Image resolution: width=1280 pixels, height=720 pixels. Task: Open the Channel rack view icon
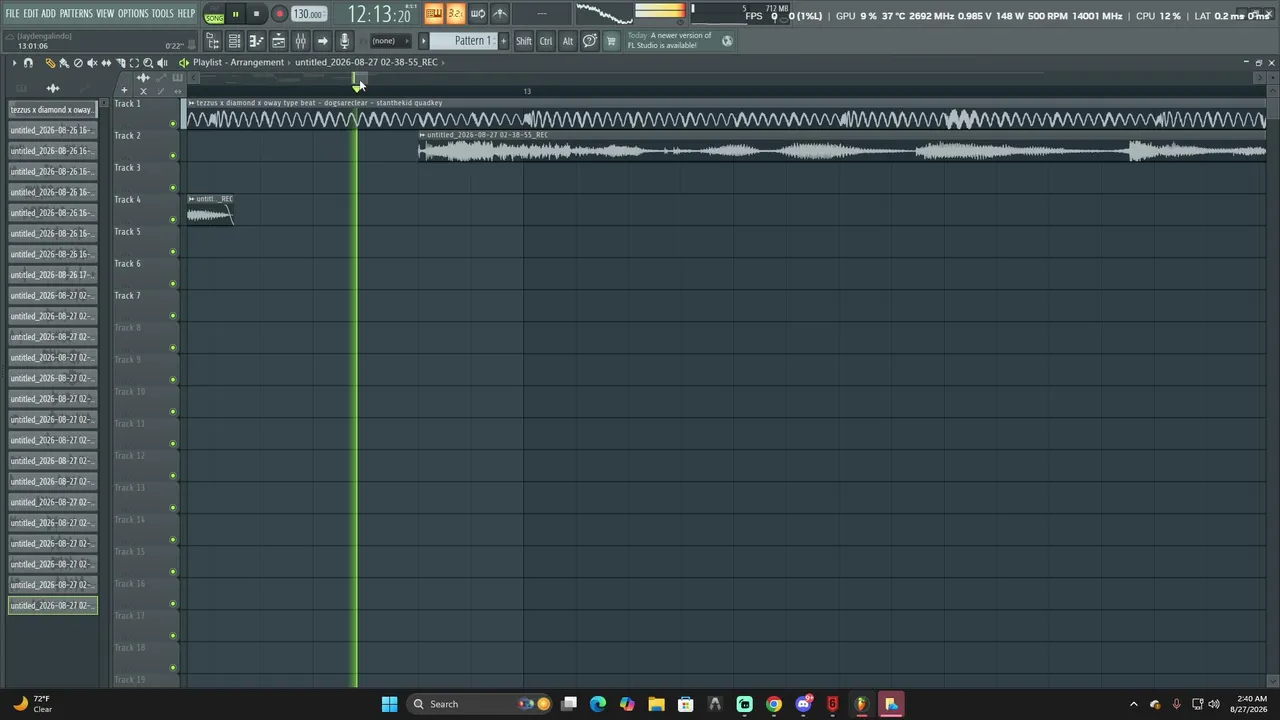pos(234,41)
